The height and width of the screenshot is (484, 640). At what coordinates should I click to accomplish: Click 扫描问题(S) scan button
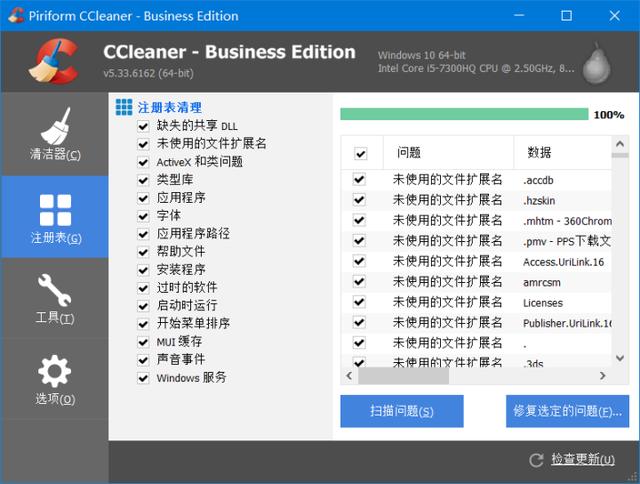pos(402,411)
